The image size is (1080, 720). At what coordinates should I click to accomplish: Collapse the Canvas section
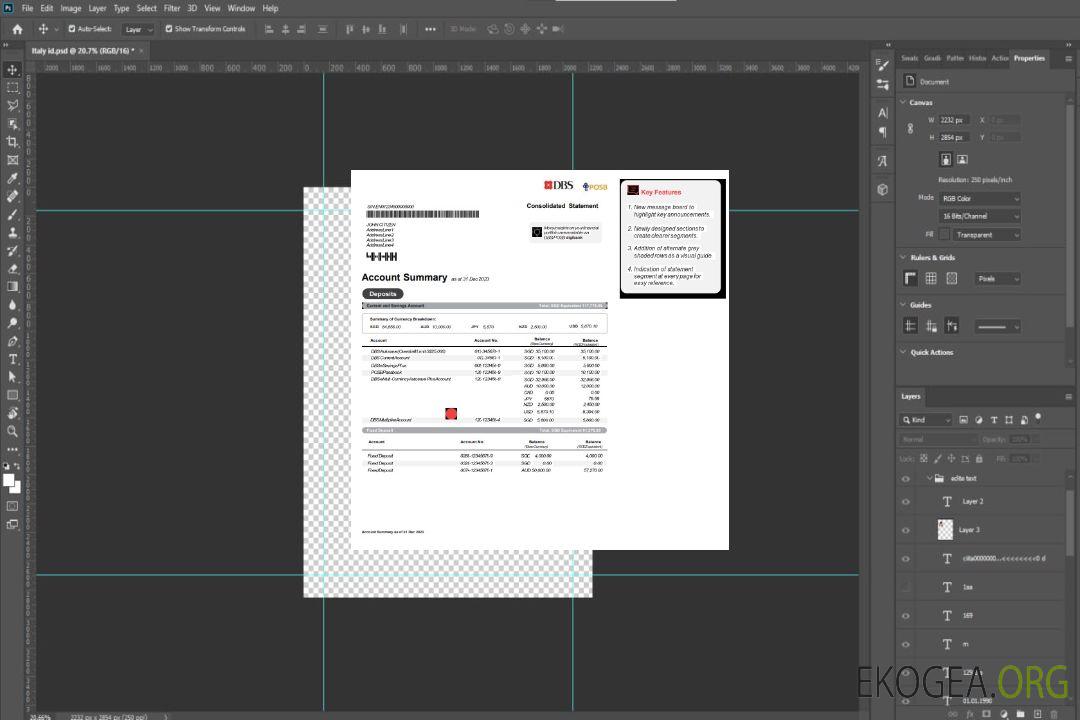pos(903,102)
